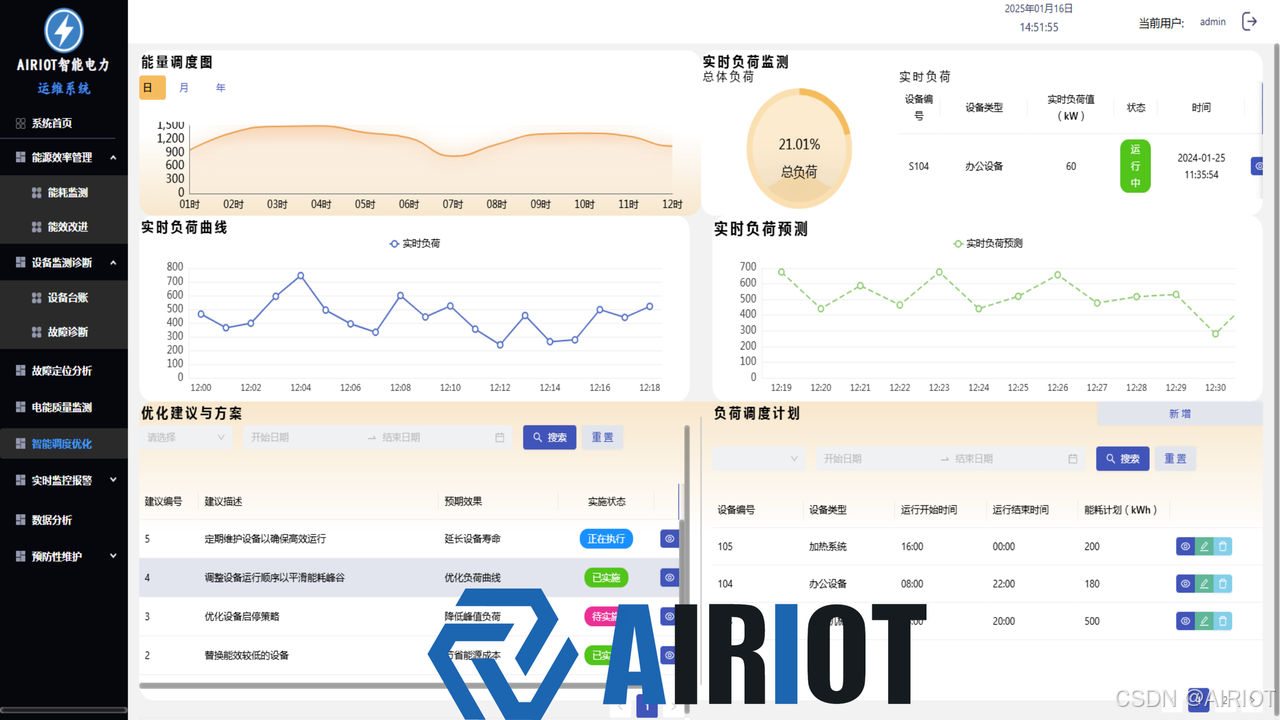Open eye view icon for device 104

(x=1185, y=583)
